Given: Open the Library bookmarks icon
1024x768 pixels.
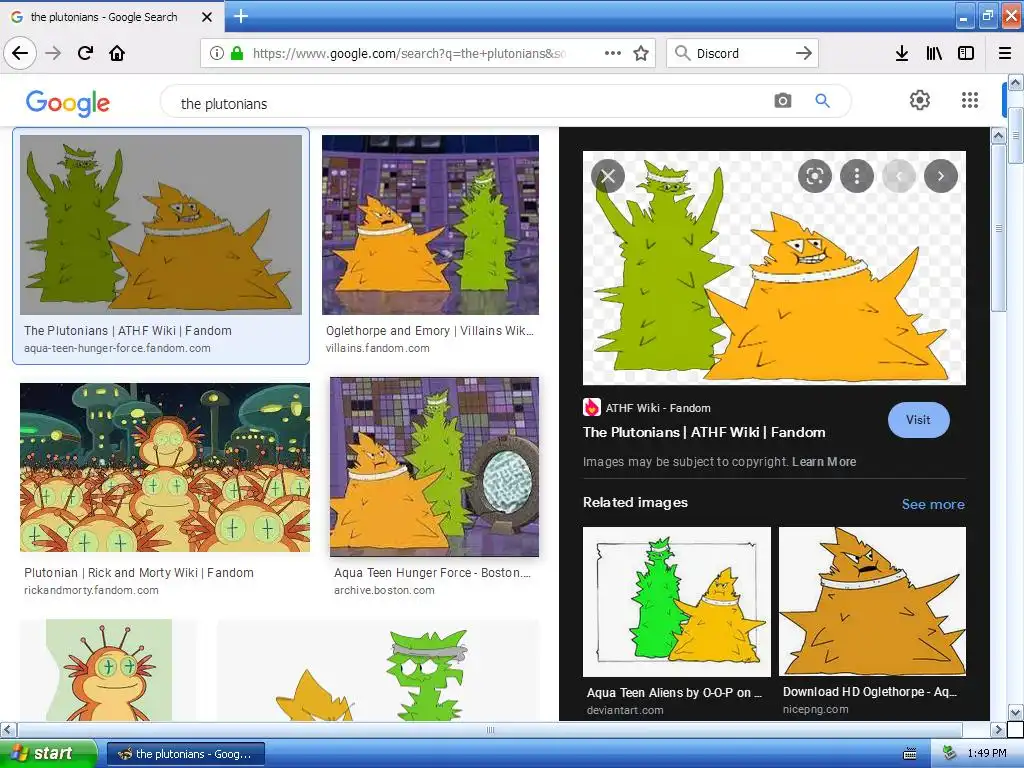Looking at the screenshot, I should [x=934, y=53].
